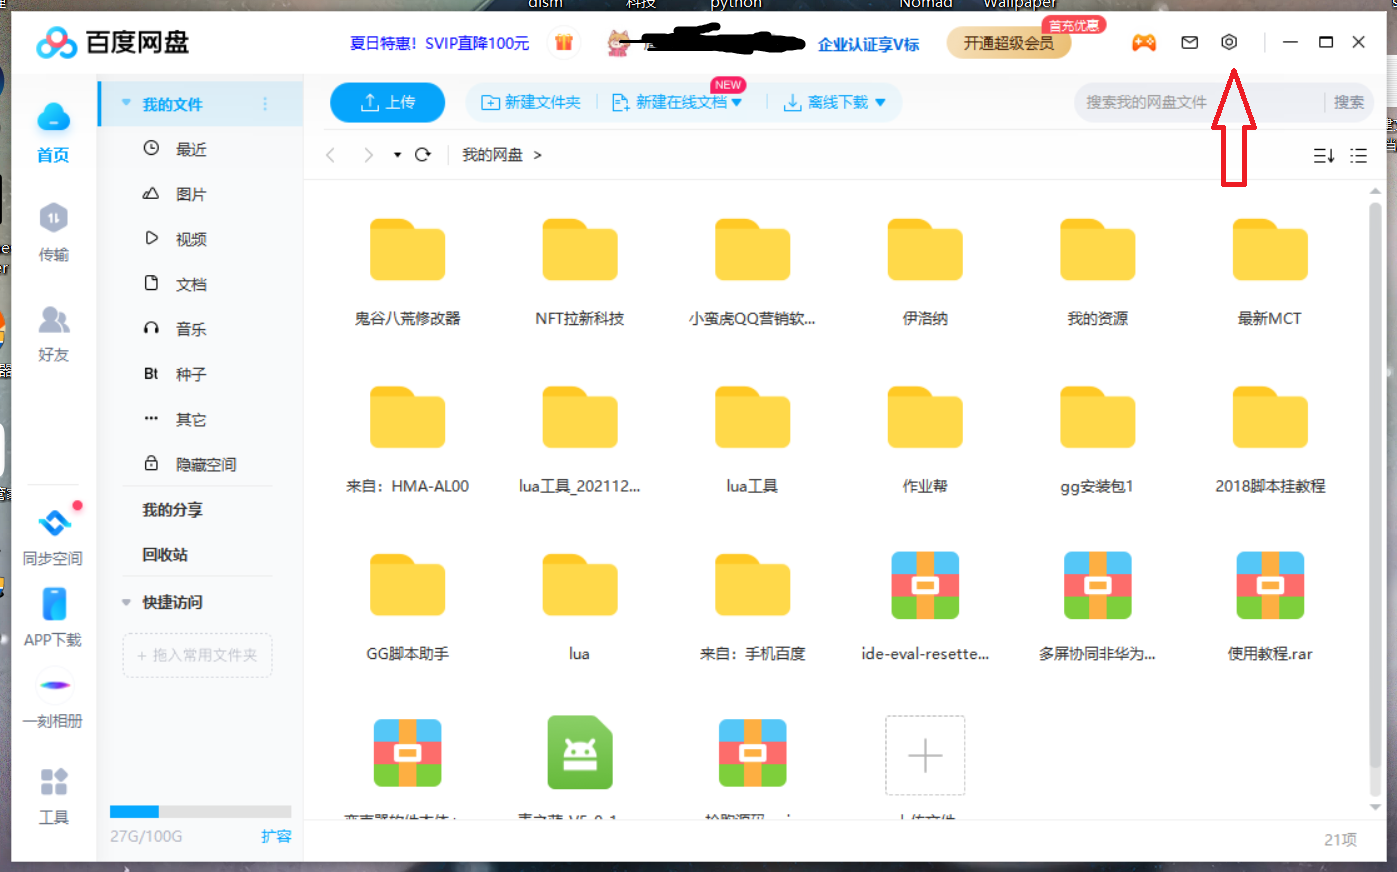Open the navigation history dropdown arrow
Screen dimensions: 1397x872
point(397,155)
